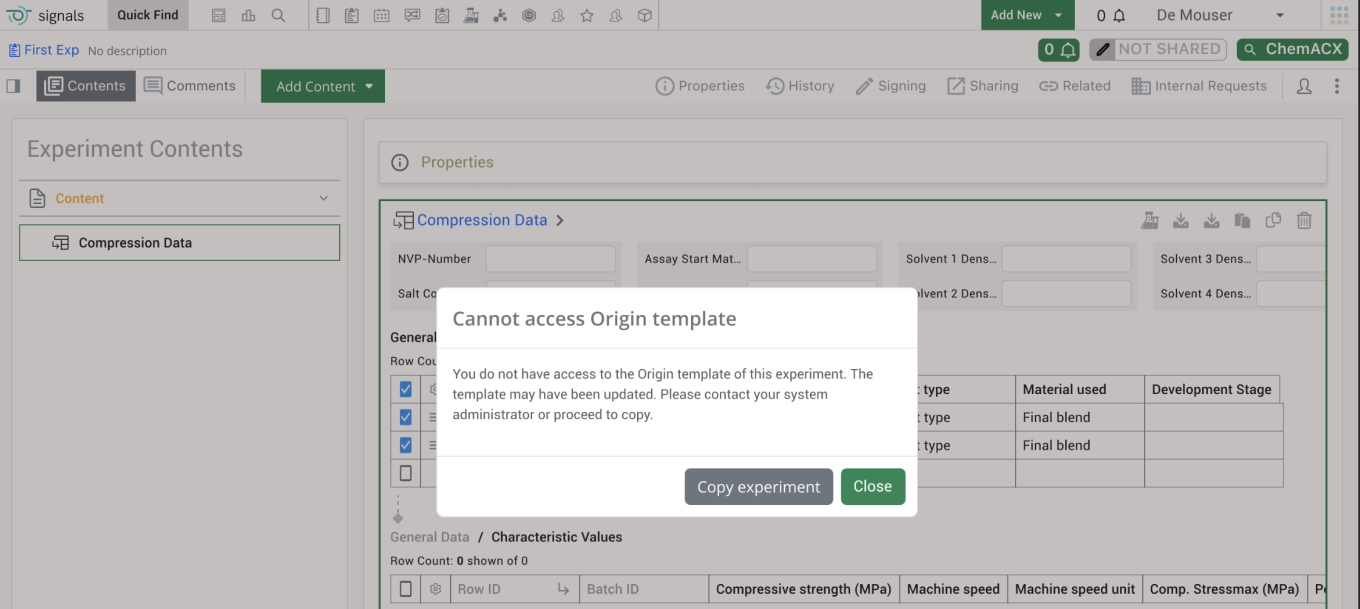Click the Assay Start Mat... input field

click(812, 259)
